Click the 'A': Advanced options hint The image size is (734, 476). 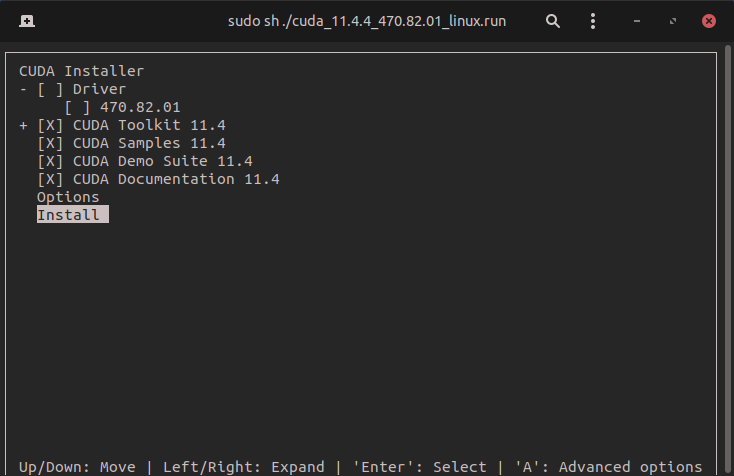click(608, 467)
